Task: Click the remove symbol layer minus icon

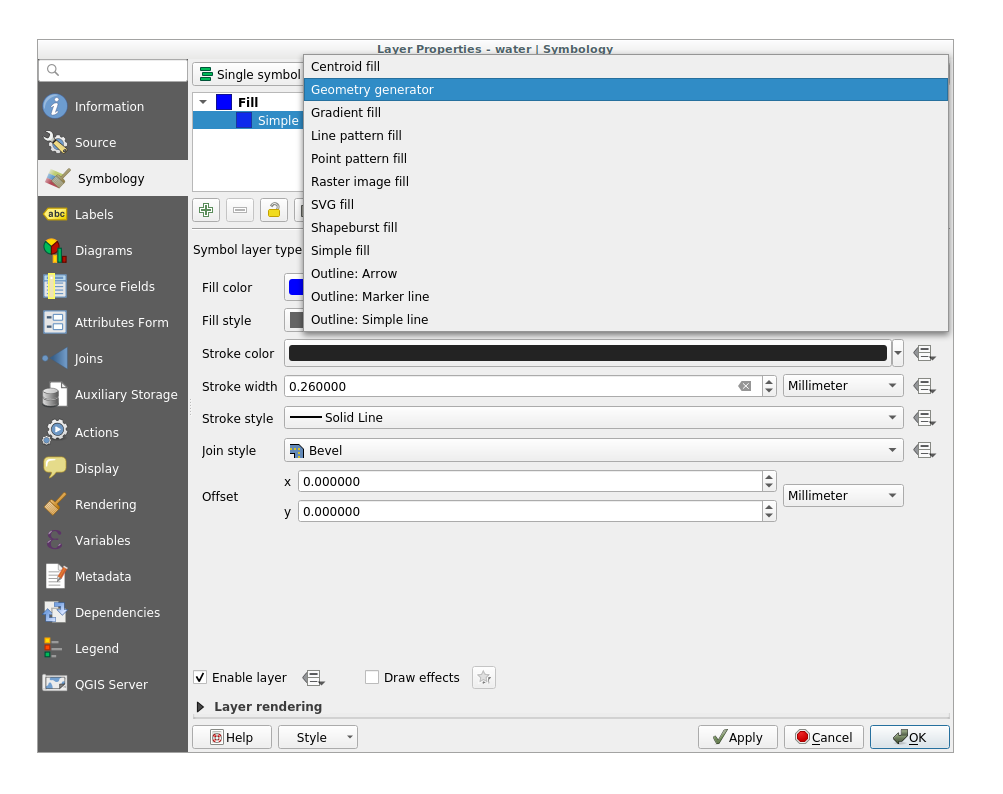Action: point(240,210)
